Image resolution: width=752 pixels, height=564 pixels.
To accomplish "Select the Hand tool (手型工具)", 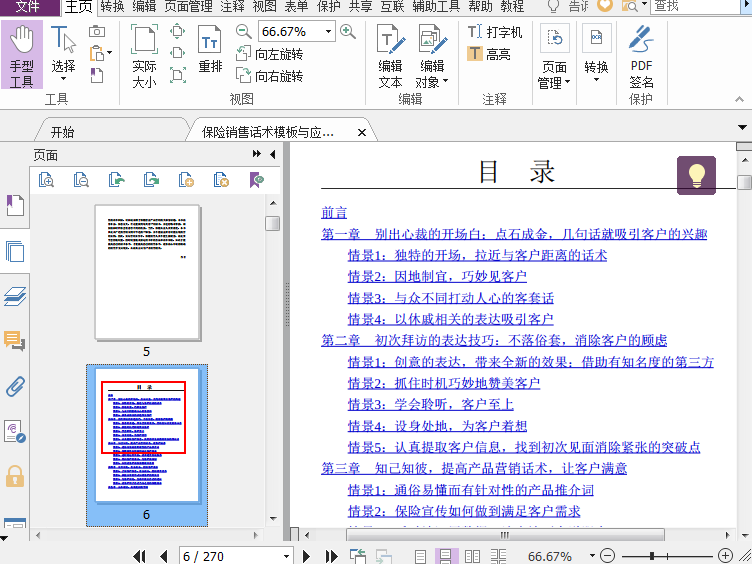I will click(21, 57).
